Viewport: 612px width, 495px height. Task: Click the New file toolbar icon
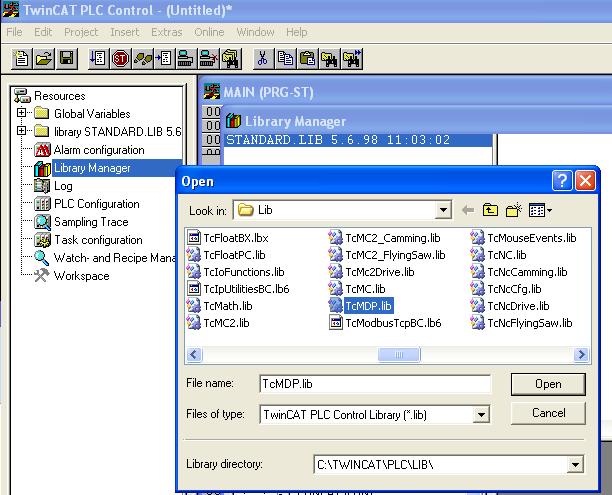[x=22, y=59]
